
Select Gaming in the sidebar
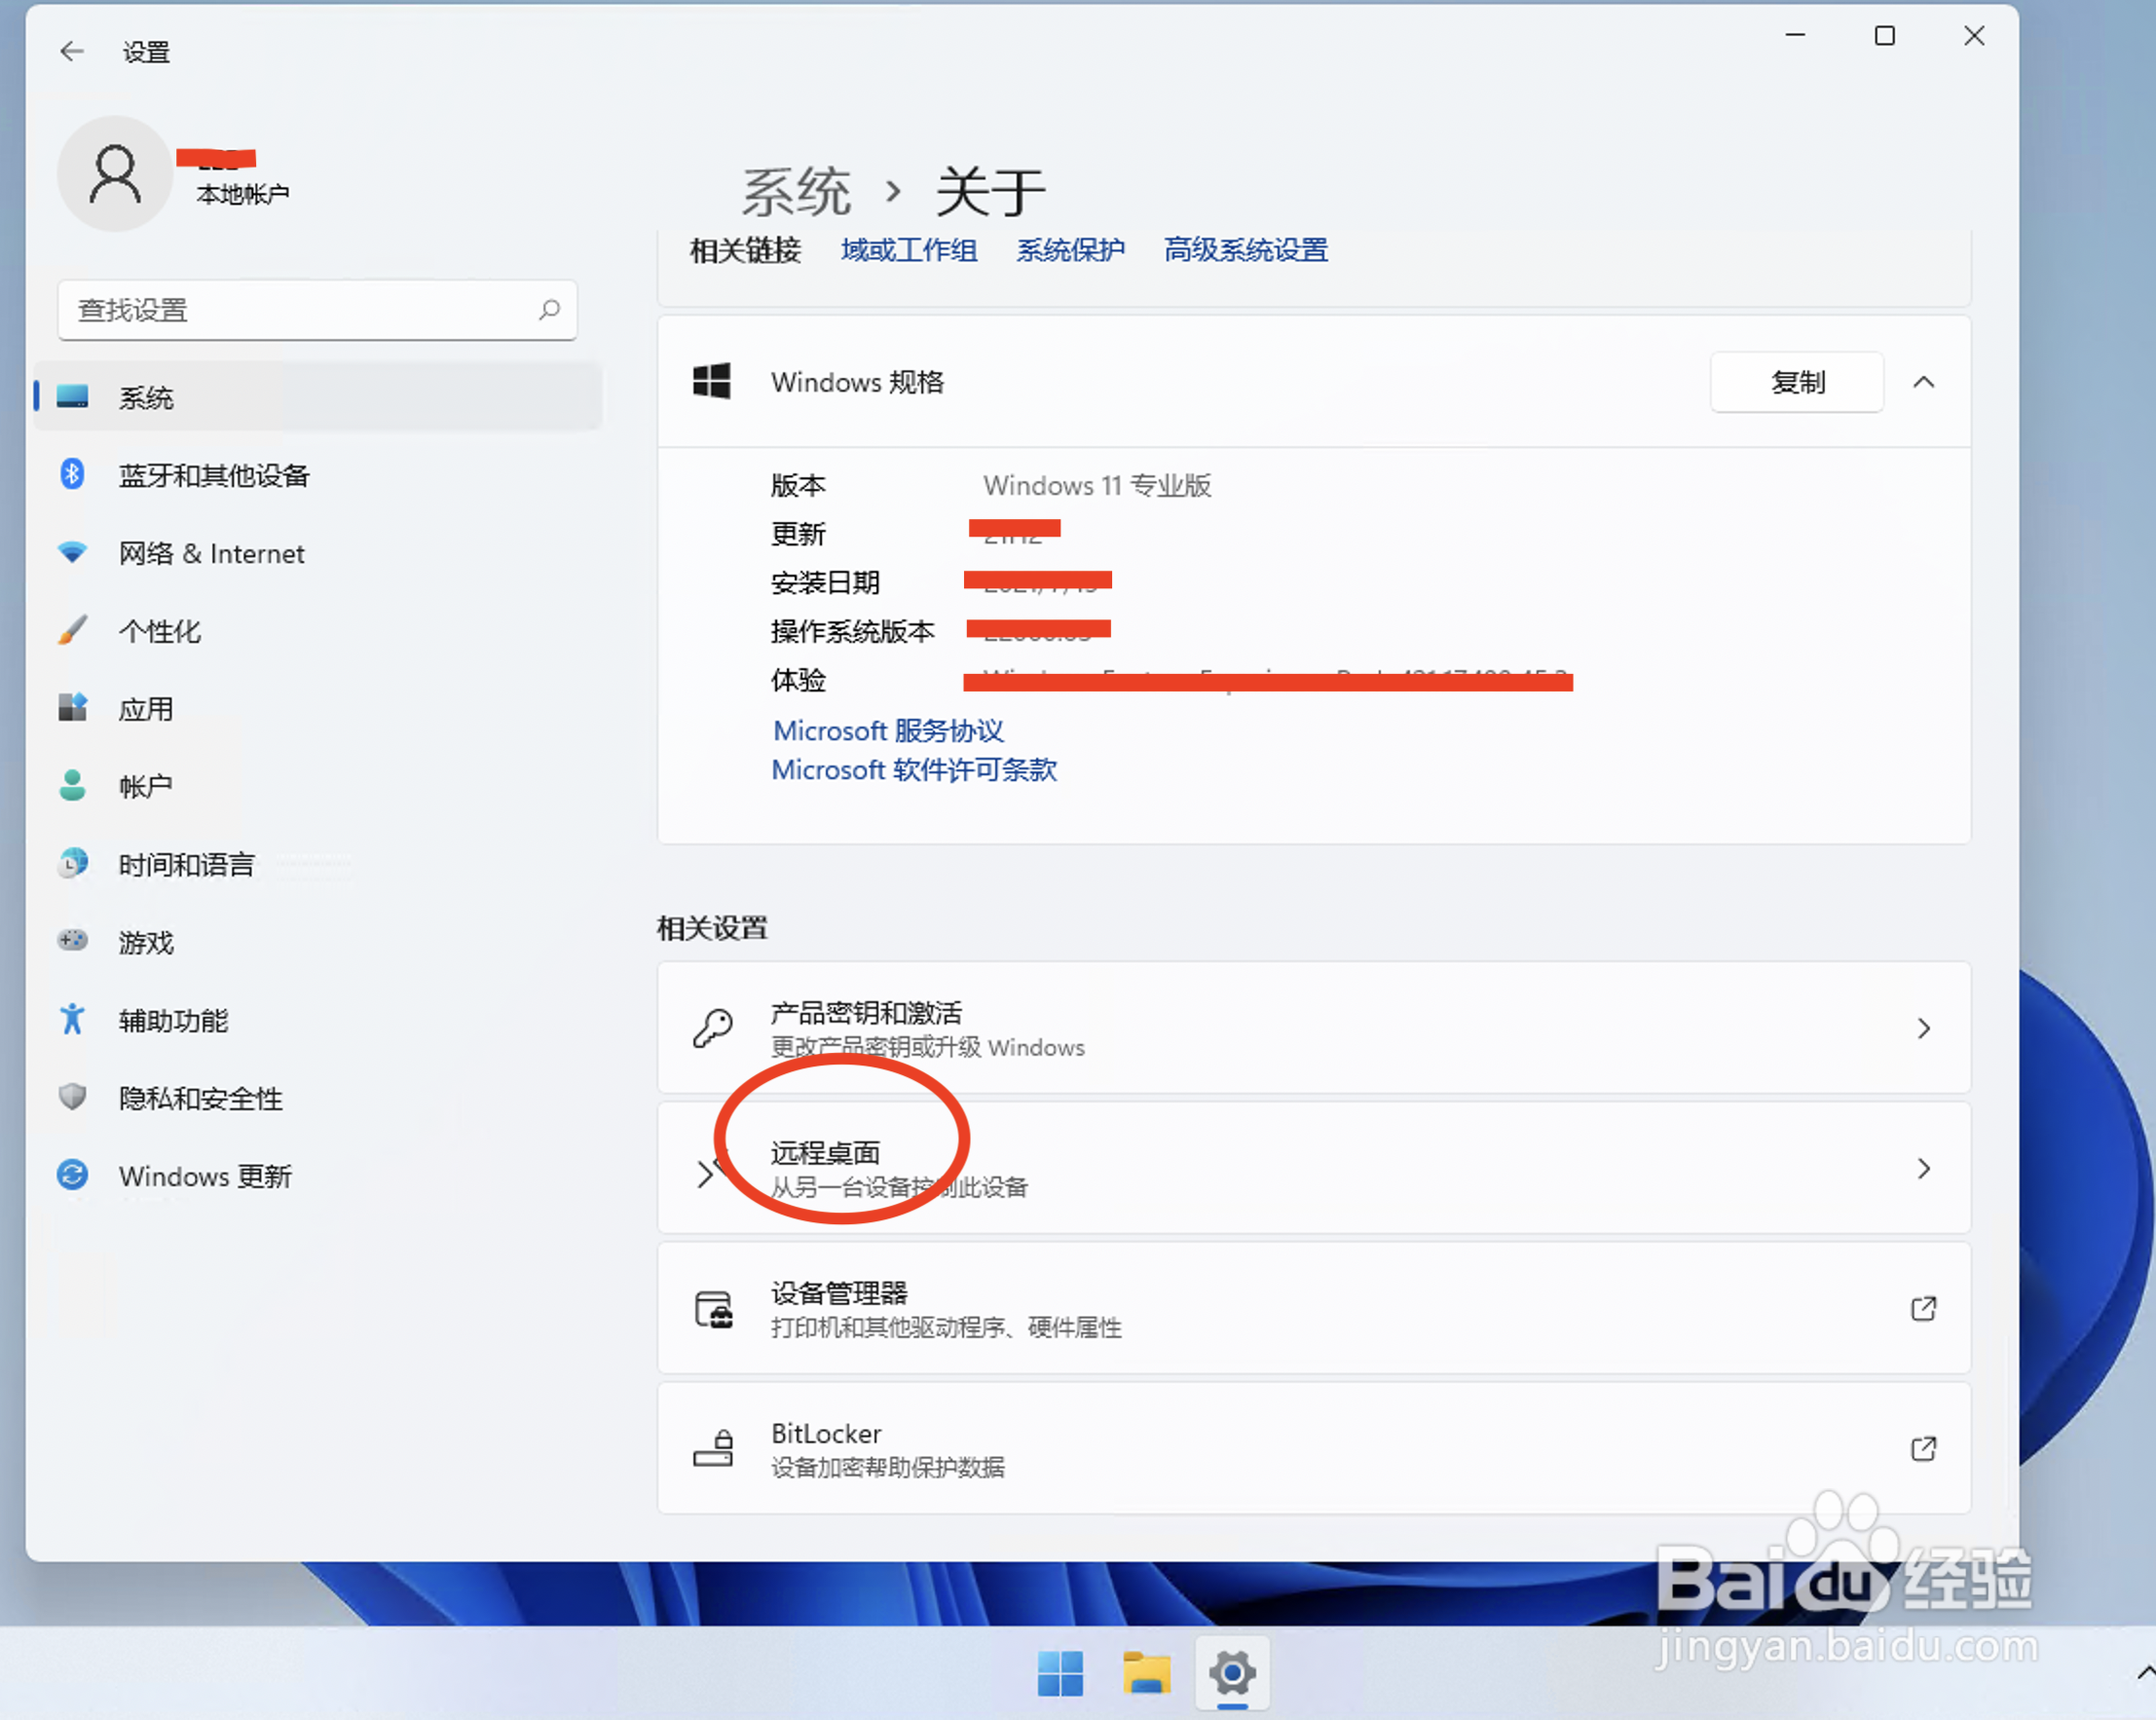(x=146, y=942)
